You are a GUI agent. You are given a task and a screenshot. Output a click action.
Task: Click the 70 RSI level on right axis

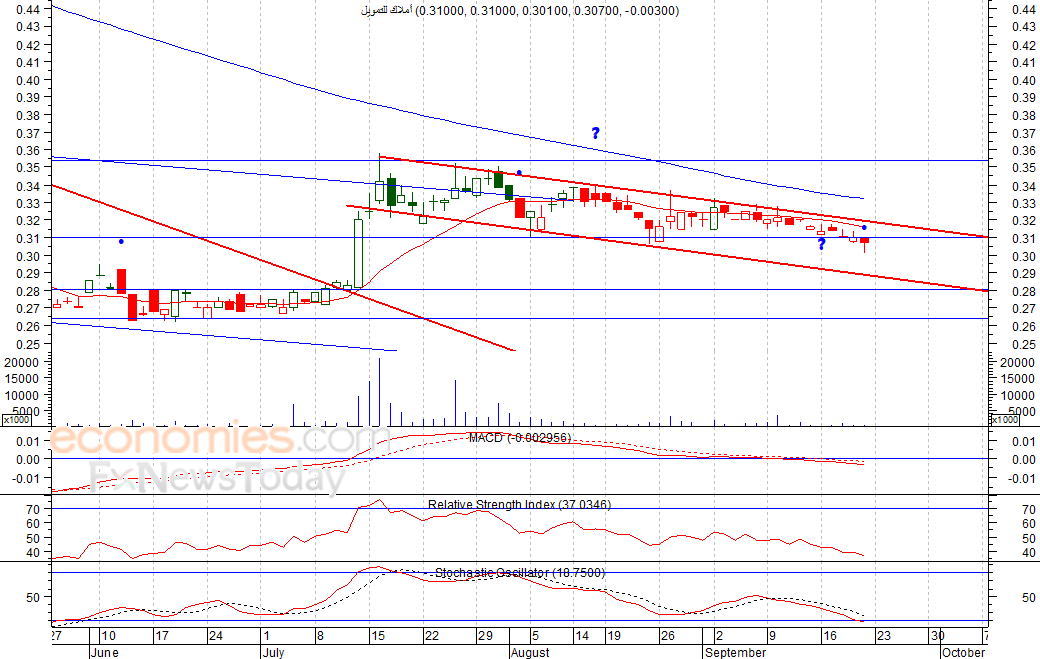click(x=1029, y=510)
